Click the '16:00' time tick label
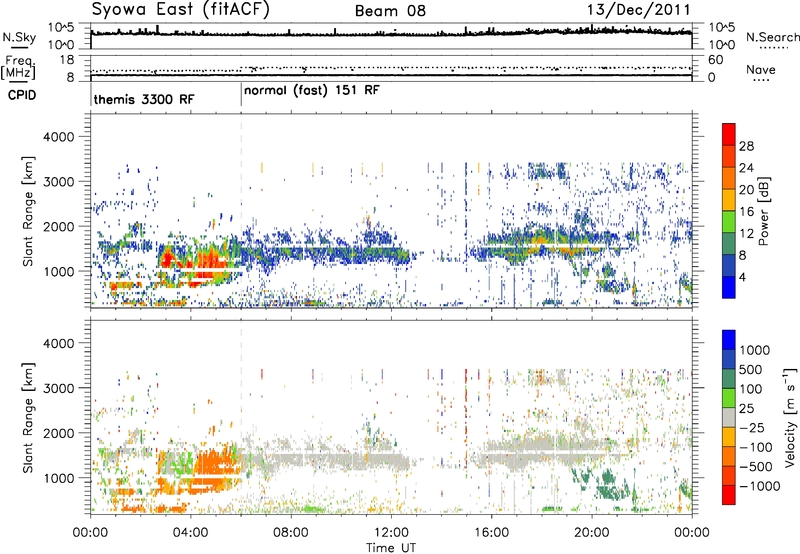The height and width of the screenshot is (554, 800). pos(491,533)
